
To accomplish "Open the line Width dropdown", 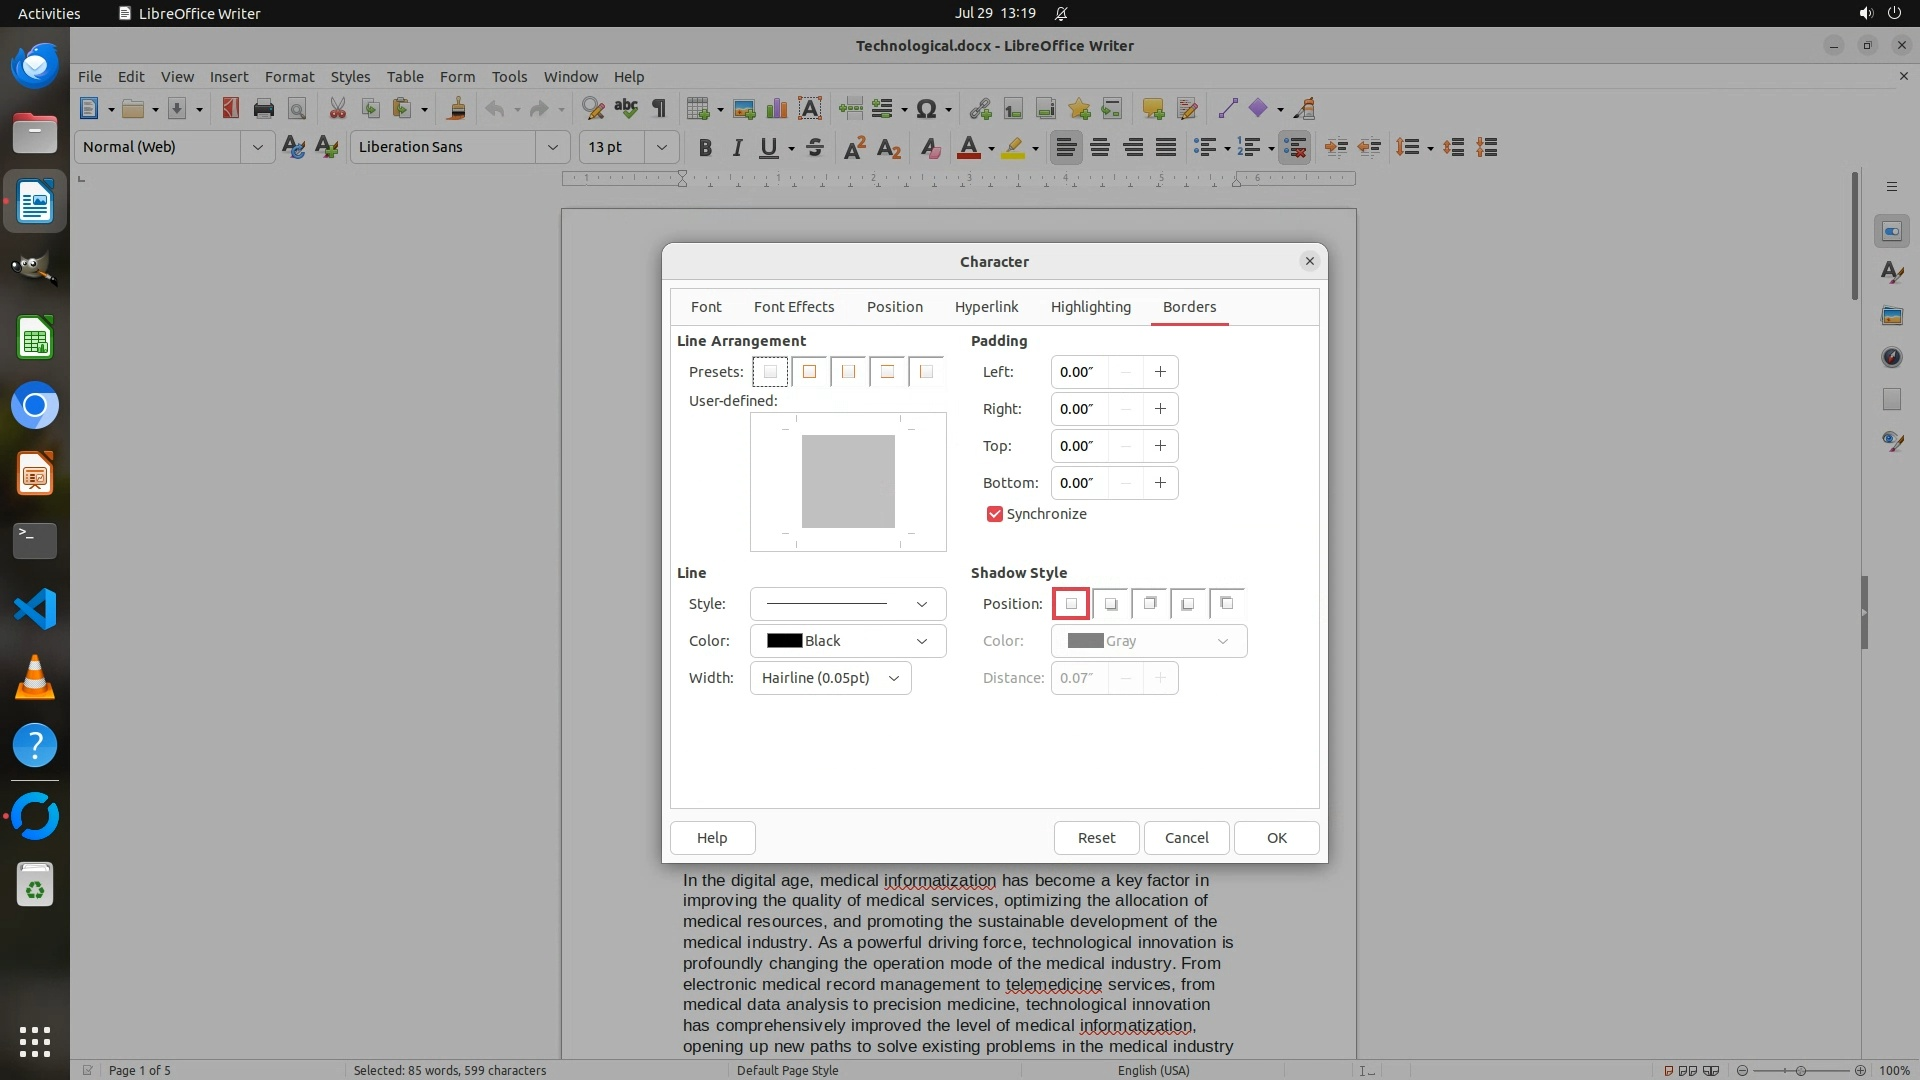I will [x=830, y=678].
